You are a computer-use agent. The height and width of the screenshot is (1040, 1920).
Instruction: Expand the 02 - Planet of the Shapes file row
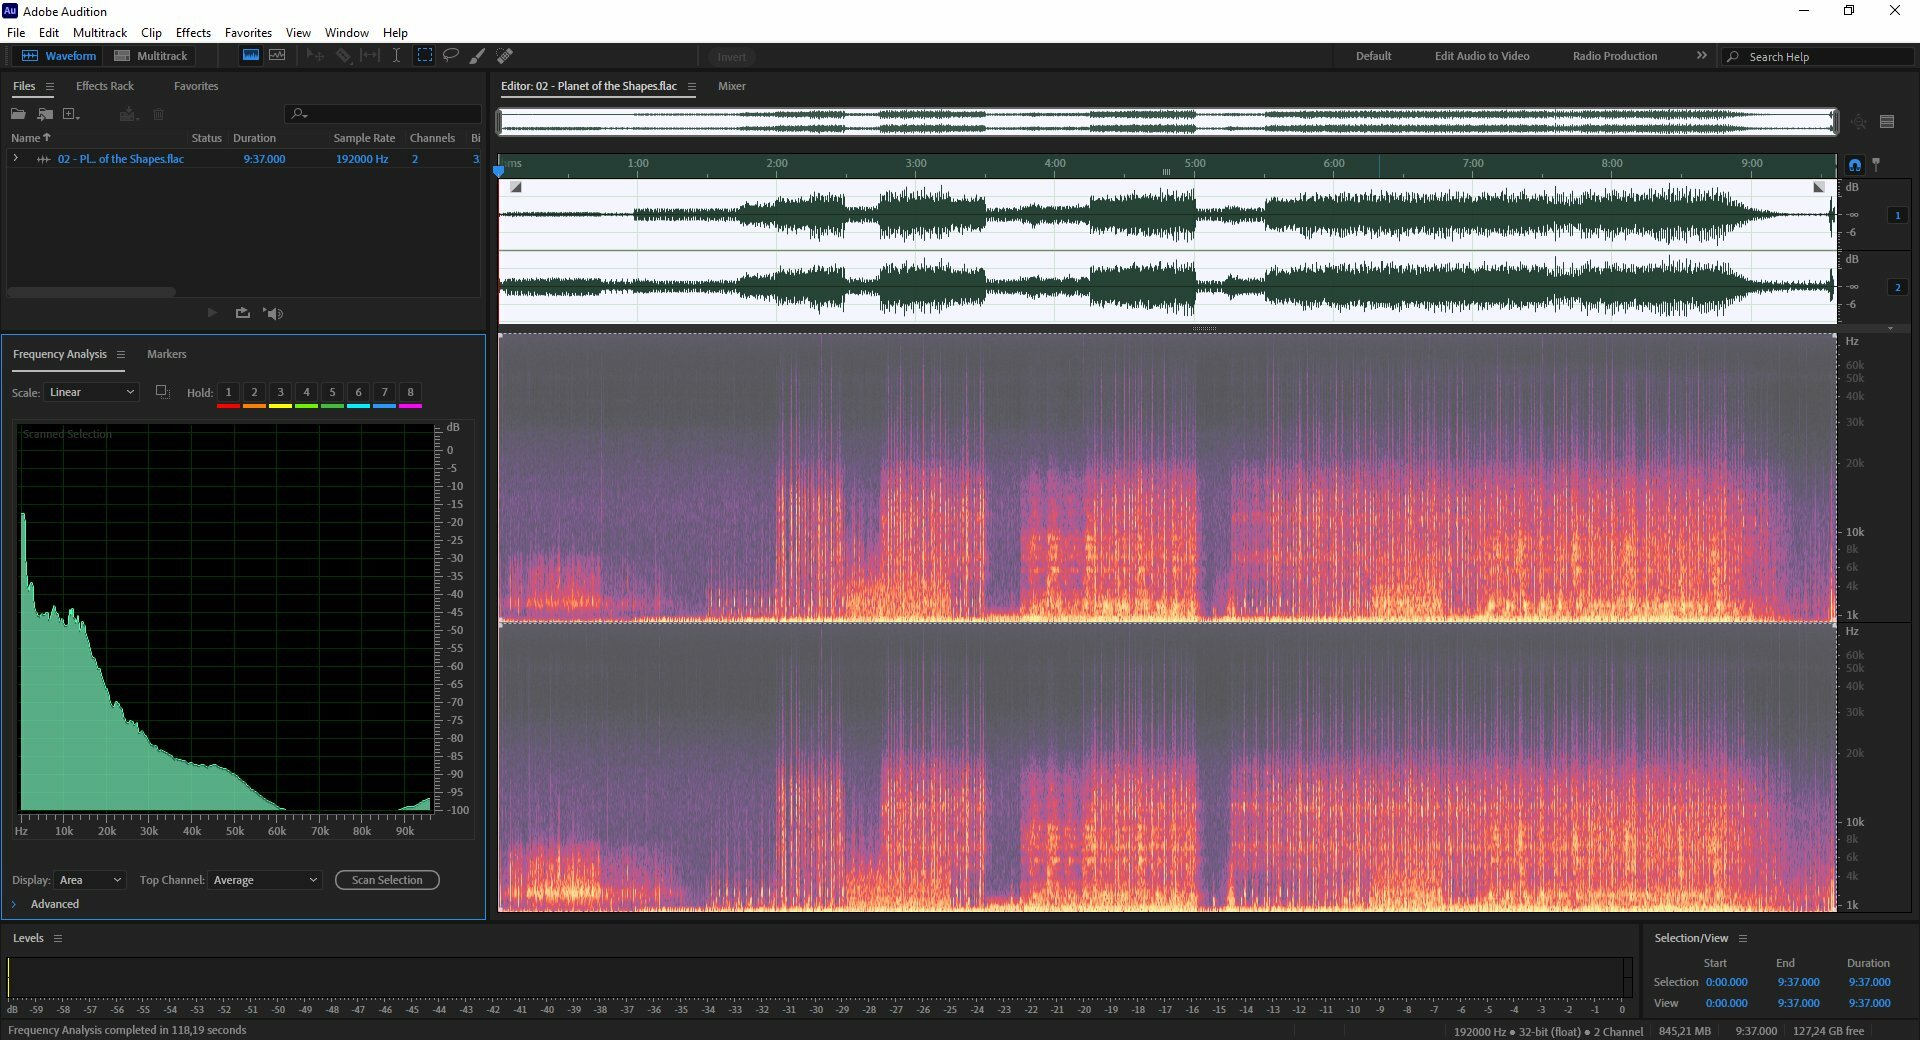coord(15,158)
